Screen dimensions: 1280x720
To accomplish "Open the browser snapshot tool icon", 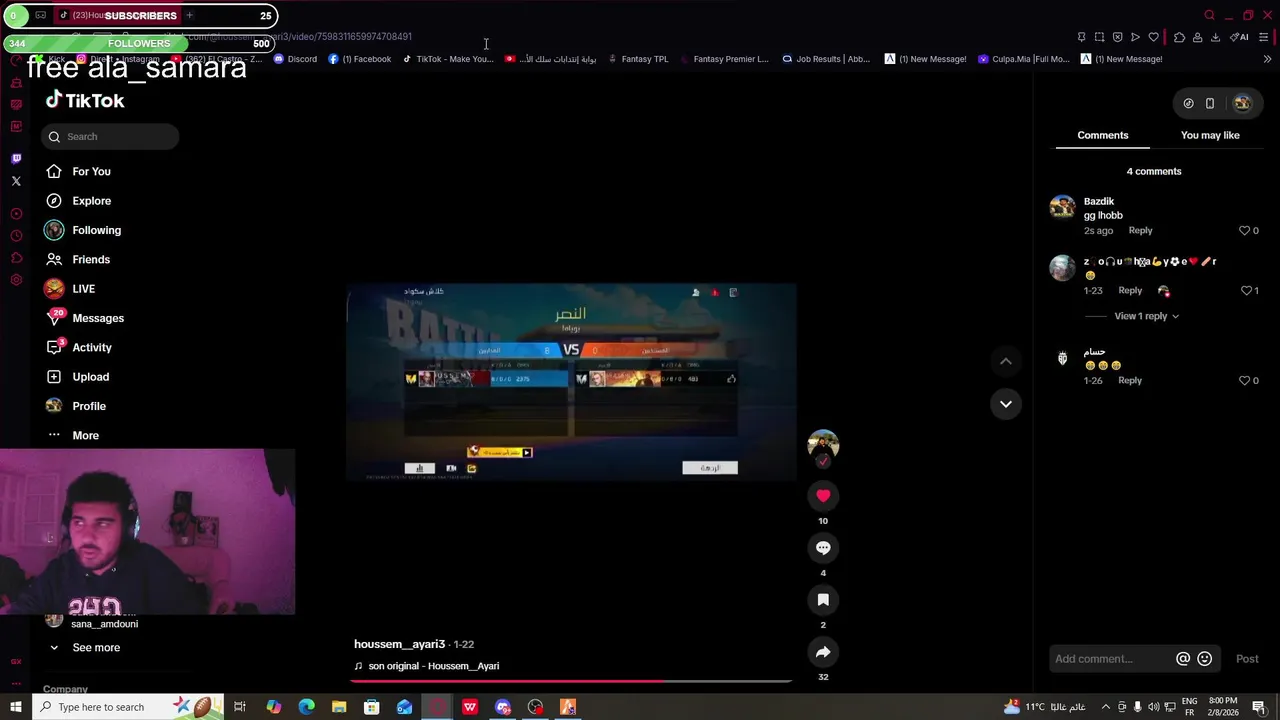I will [1099, 37].
